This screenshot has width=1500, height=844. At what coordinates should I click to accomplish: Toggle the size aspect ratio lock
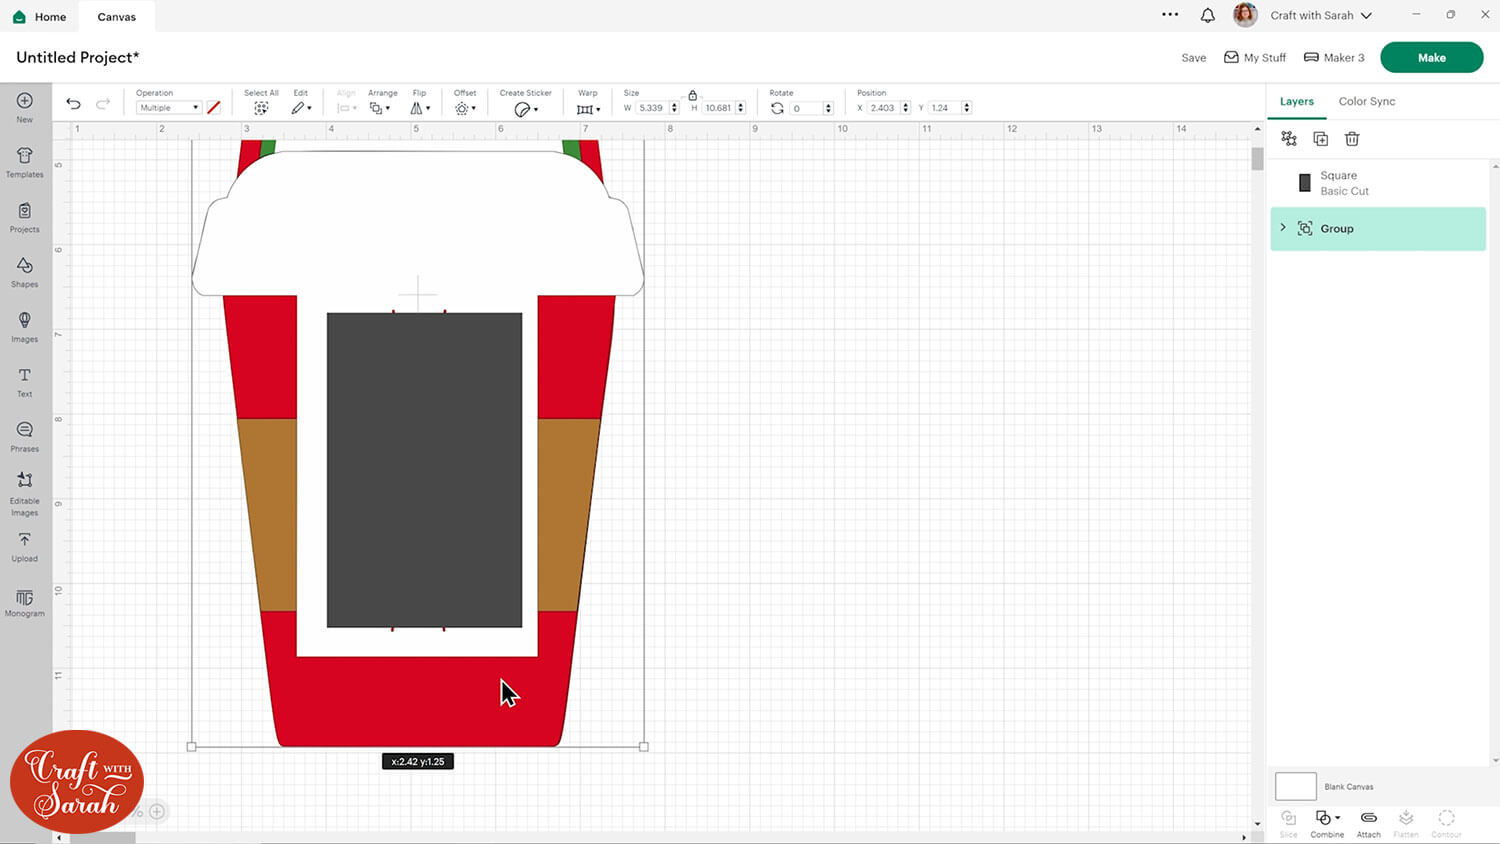click(x=692, y=95)
